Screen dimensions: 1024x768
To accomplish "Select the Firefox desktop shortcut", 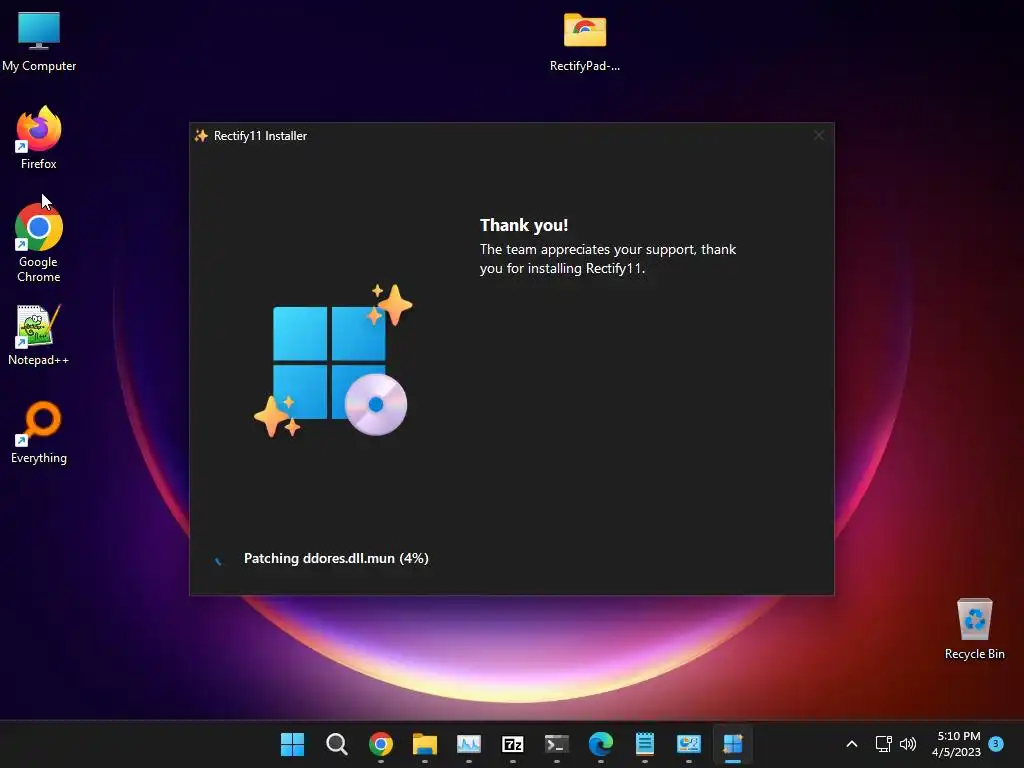I will pyautogui.click(x=39, y=138).
